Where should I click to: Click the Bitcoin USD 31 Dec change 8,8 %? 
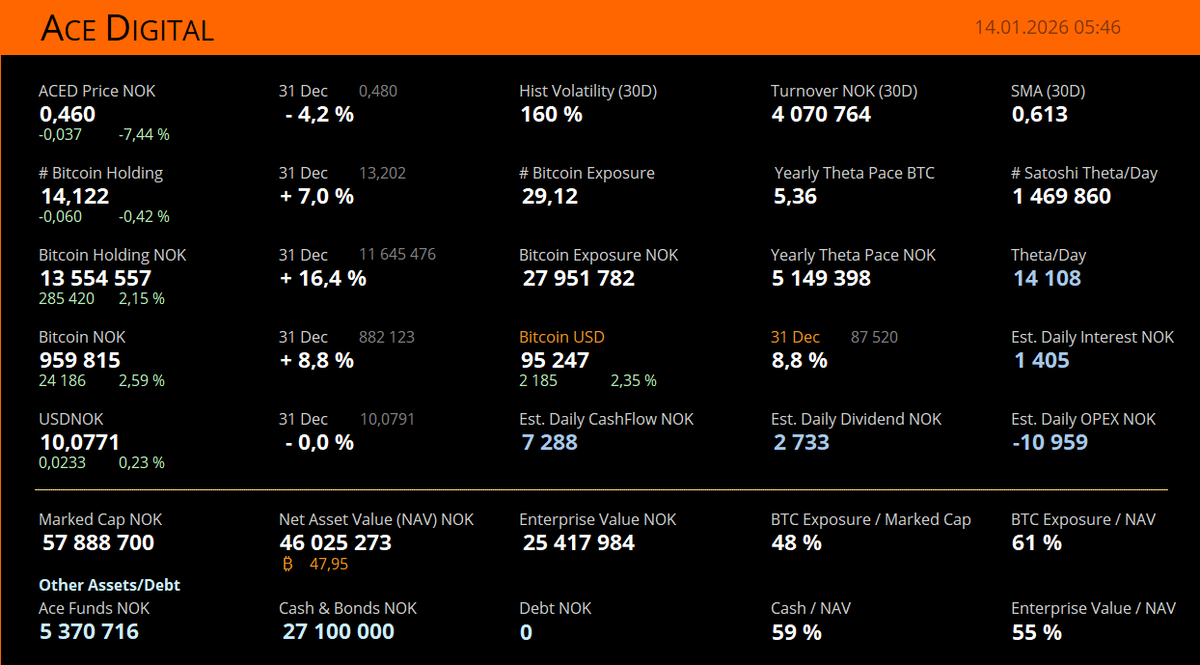[x=799, y=360]
